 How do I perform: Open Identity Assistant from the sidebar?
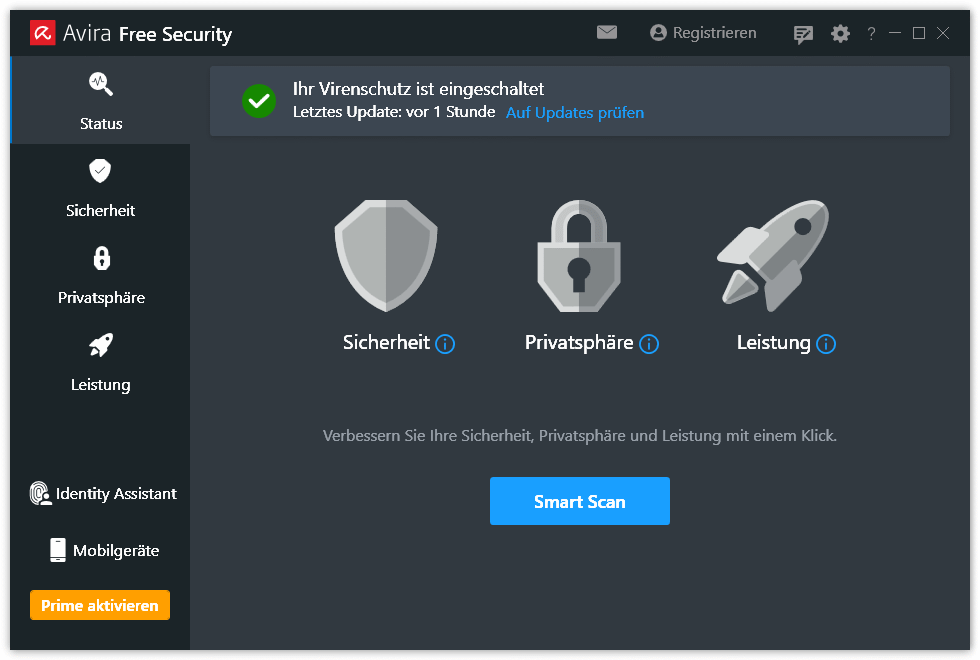(102, 493)
